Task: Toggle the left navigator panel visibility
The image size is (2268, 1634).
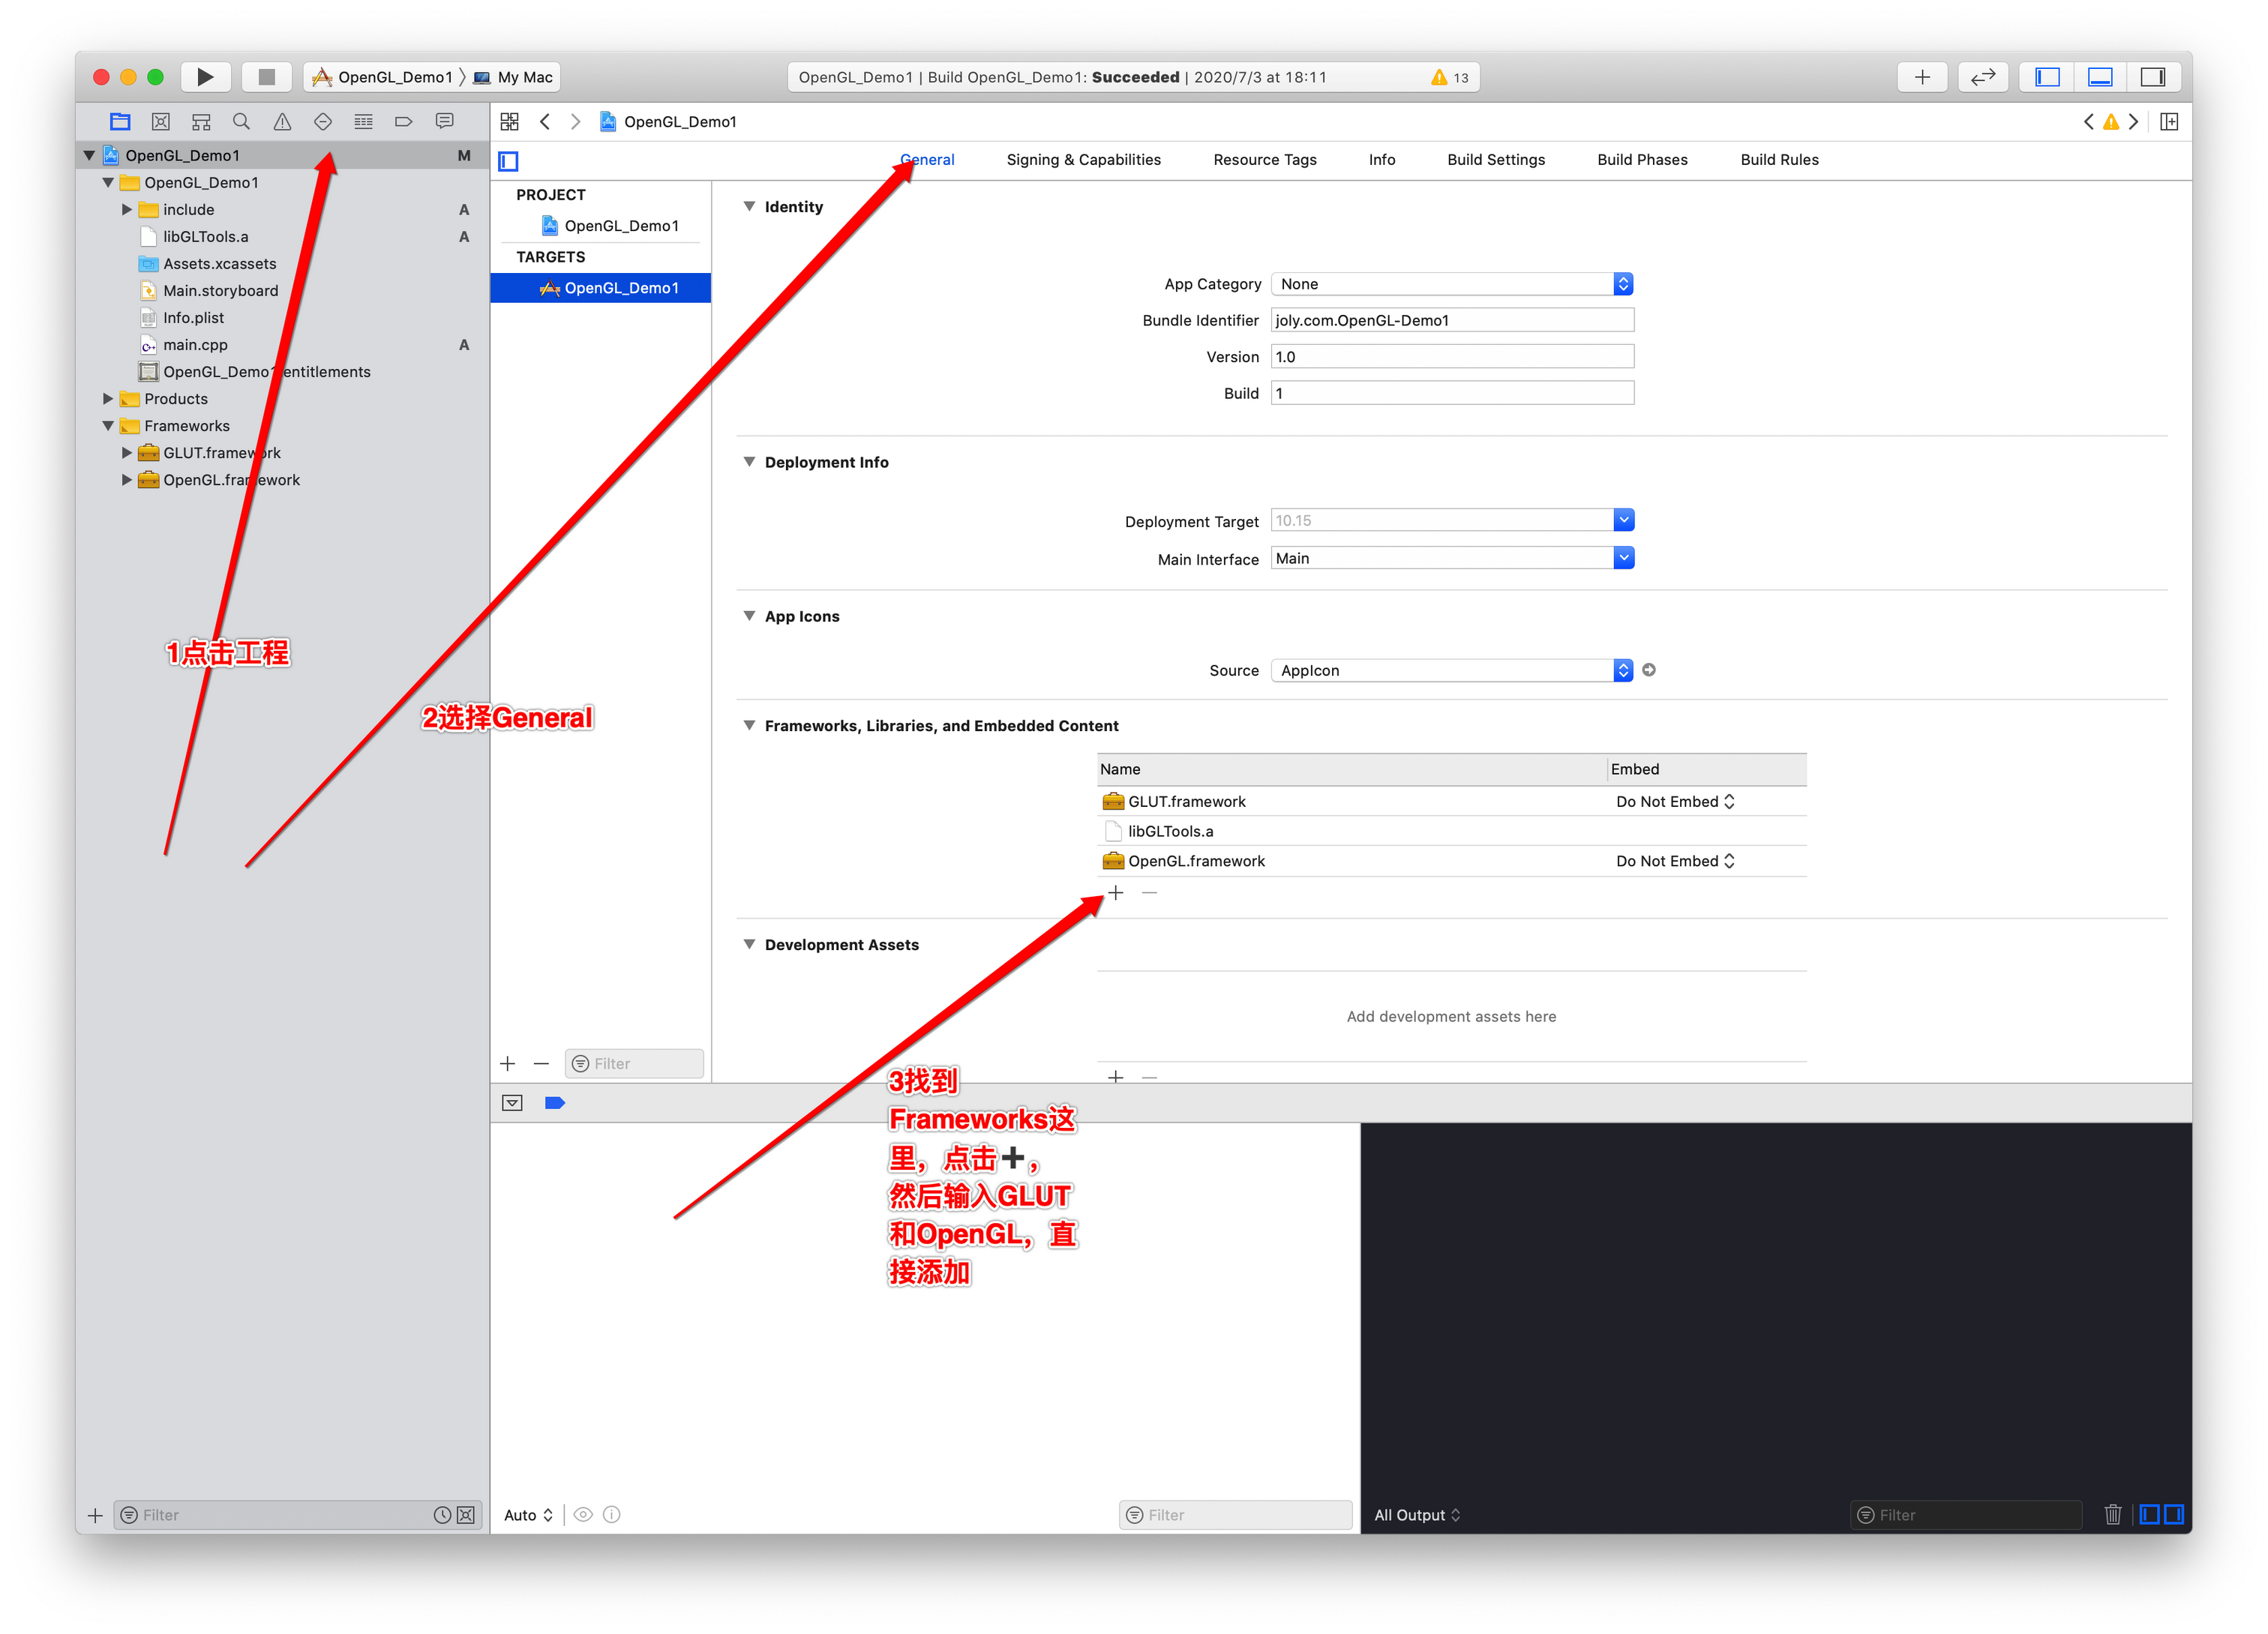Action: point(2047,77)
